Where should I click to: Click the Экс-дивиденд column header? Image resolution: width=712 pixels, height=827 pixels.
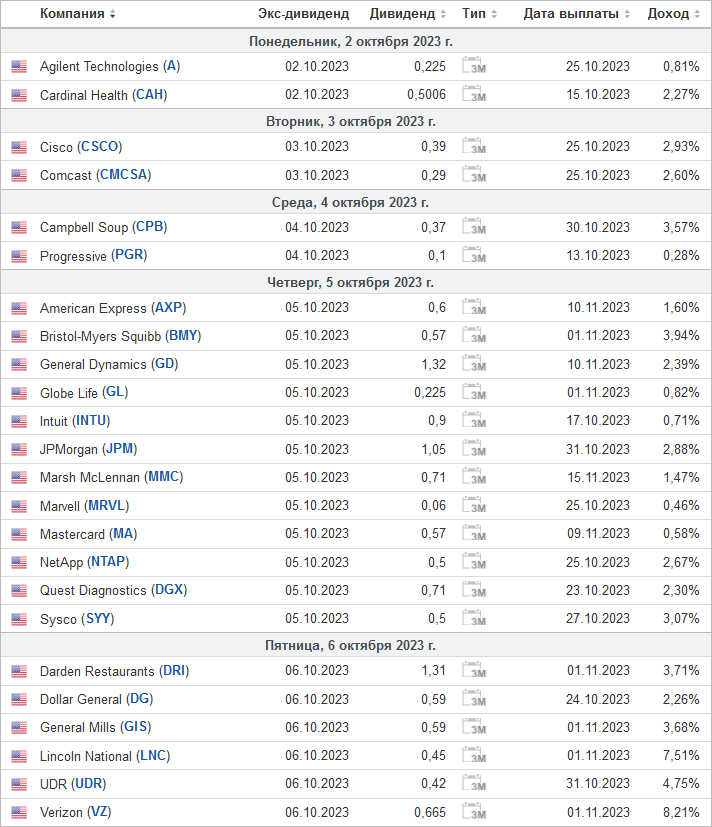pyautogui.click(x=303, y=14)
